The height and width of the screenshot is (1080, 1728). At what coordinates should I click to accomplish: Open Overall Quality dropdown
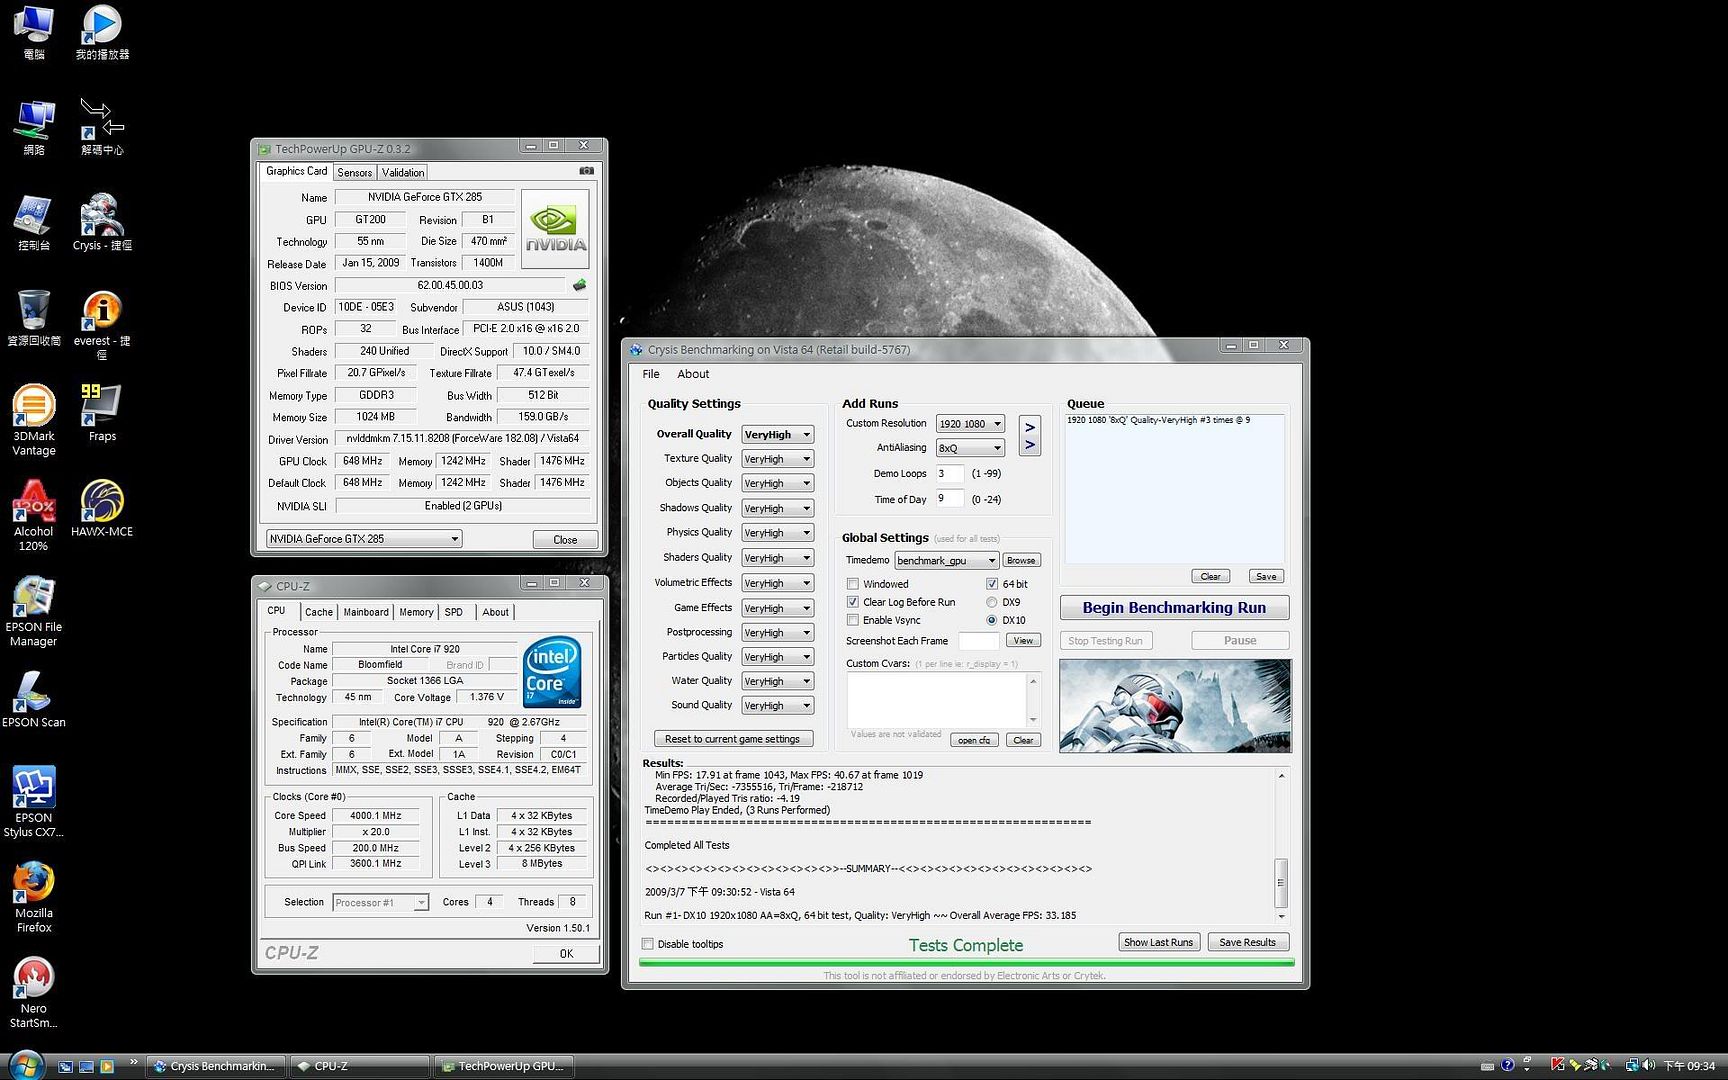(x=777, y=435)
